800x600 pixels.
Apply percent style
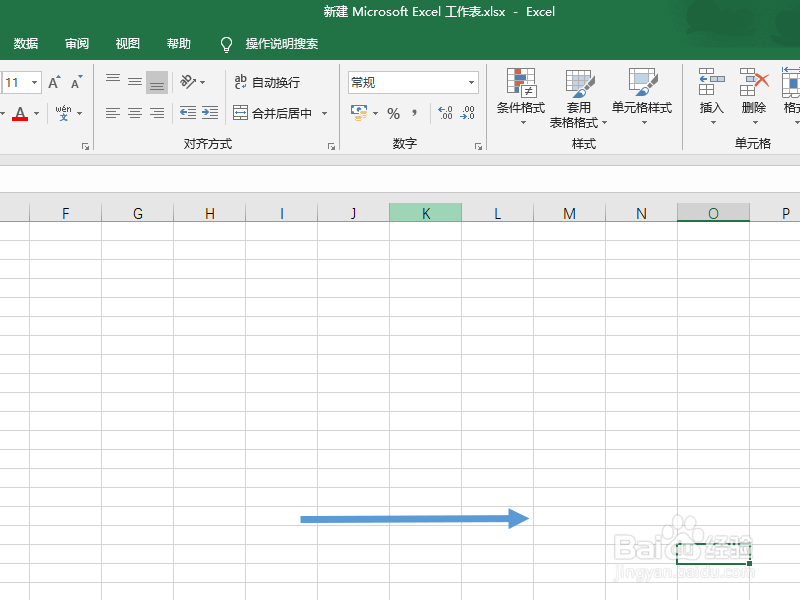(x=393, y=113)
